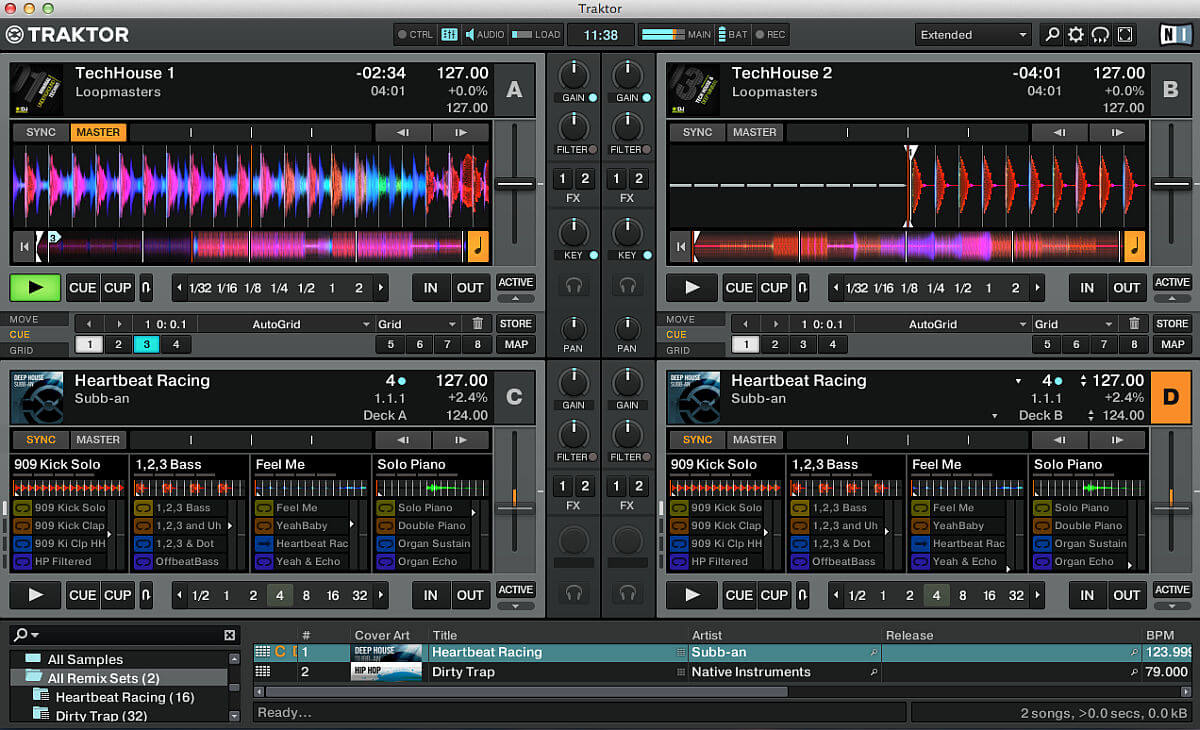Click the STORE button on Deck A
1200x730 pixels.
tap(516, 324)
